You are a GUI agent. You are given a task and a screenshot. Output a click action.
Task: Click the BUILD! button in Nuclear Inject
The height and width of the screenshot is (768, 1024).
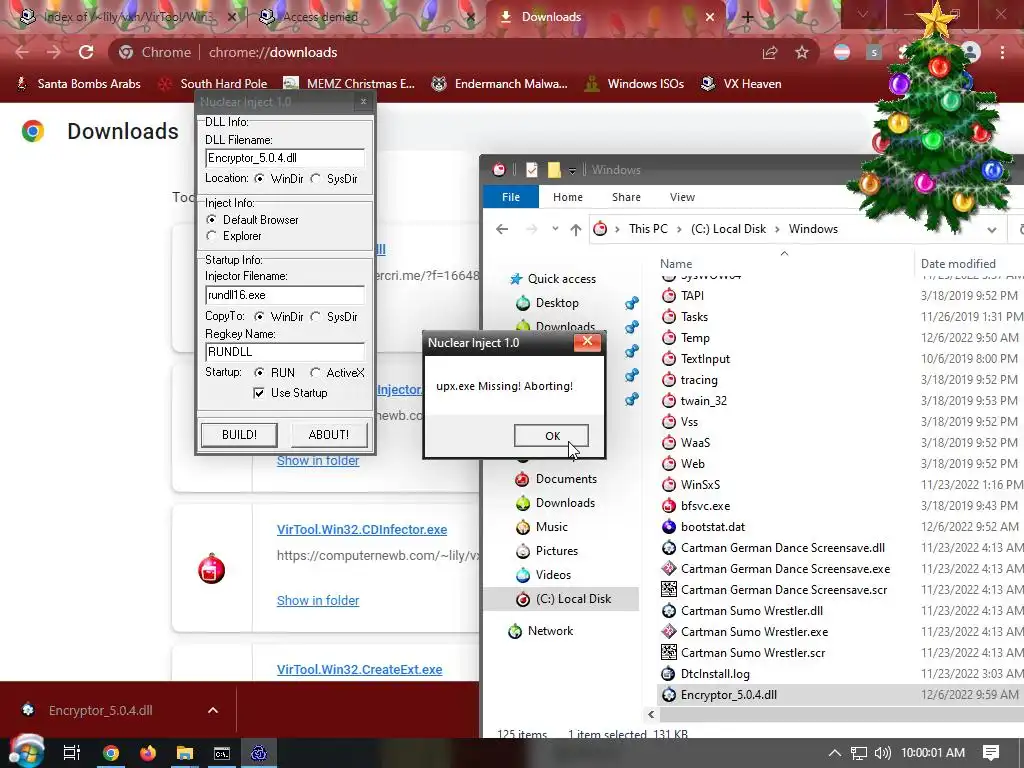pyautogui.click(x=239, y=435)
